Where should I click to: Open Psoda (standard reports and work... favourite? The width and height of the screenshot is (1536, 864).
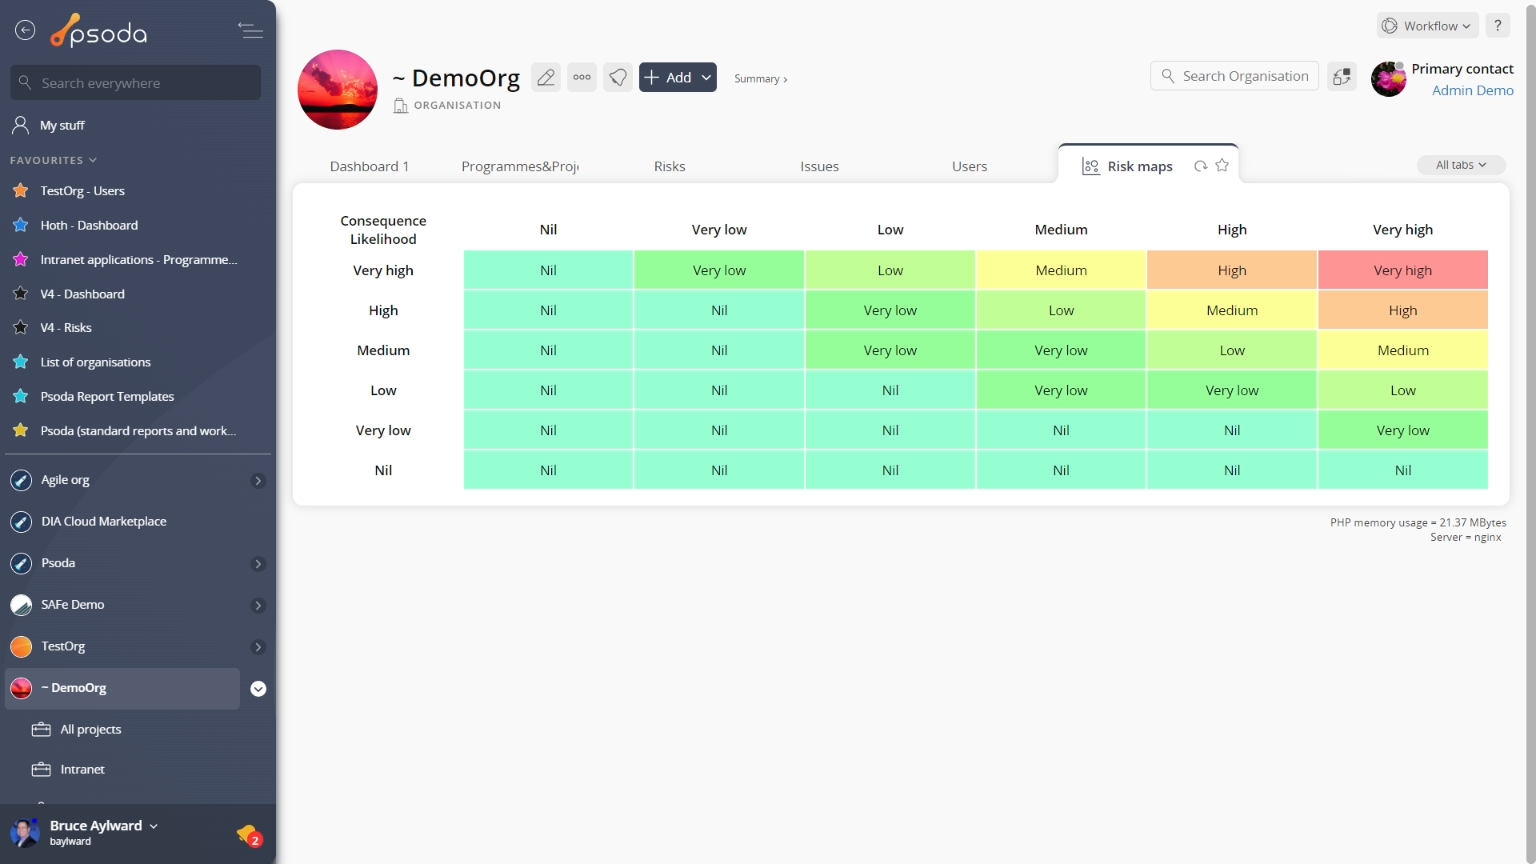(x=138, y=430)
